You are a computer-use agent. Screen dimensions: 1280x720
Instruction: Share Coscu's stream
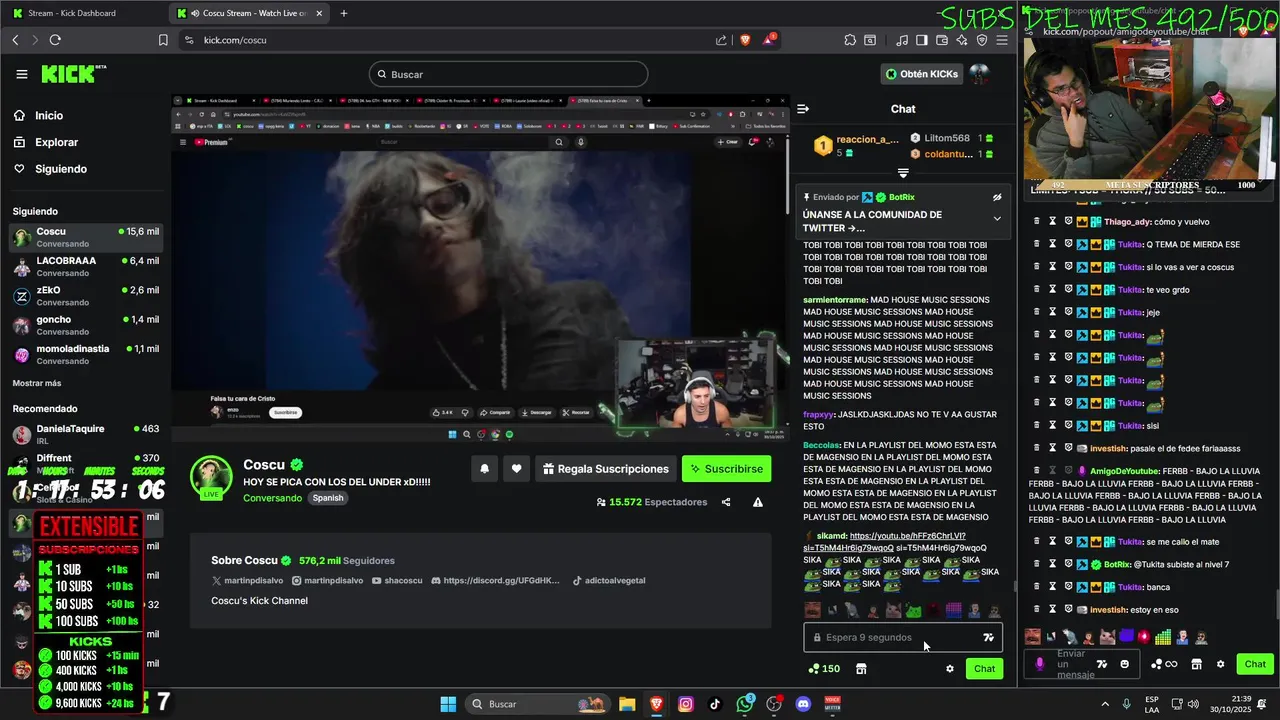point(726,502)
